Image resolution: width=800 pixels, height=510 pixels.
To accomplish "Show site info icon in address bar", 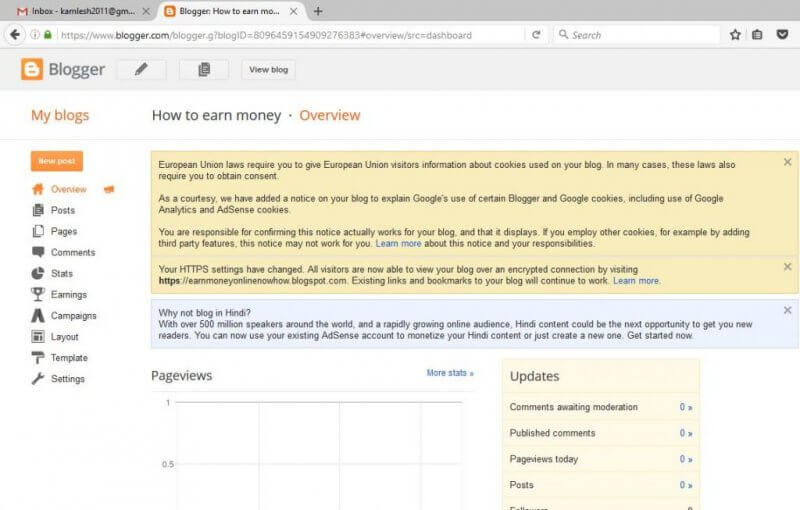I will 35,35.
